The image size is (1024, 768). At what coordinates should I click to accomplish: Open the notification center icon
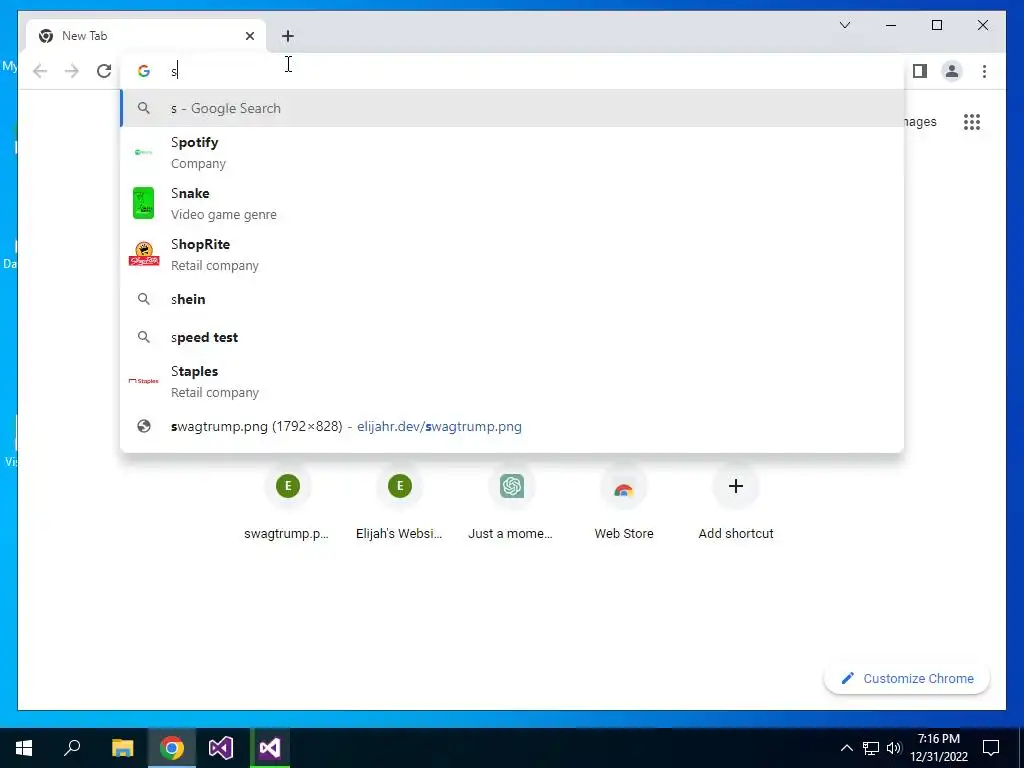click(x=991, y=748)
